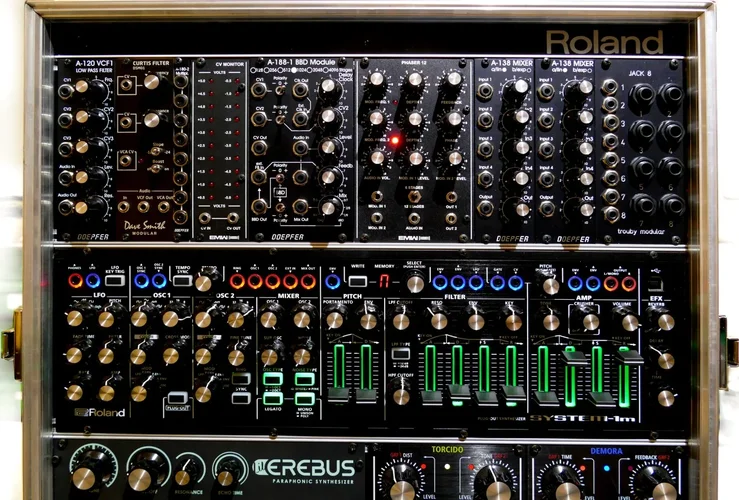Toggle the LFO KEY TRIG button

(x=115, y=281)
